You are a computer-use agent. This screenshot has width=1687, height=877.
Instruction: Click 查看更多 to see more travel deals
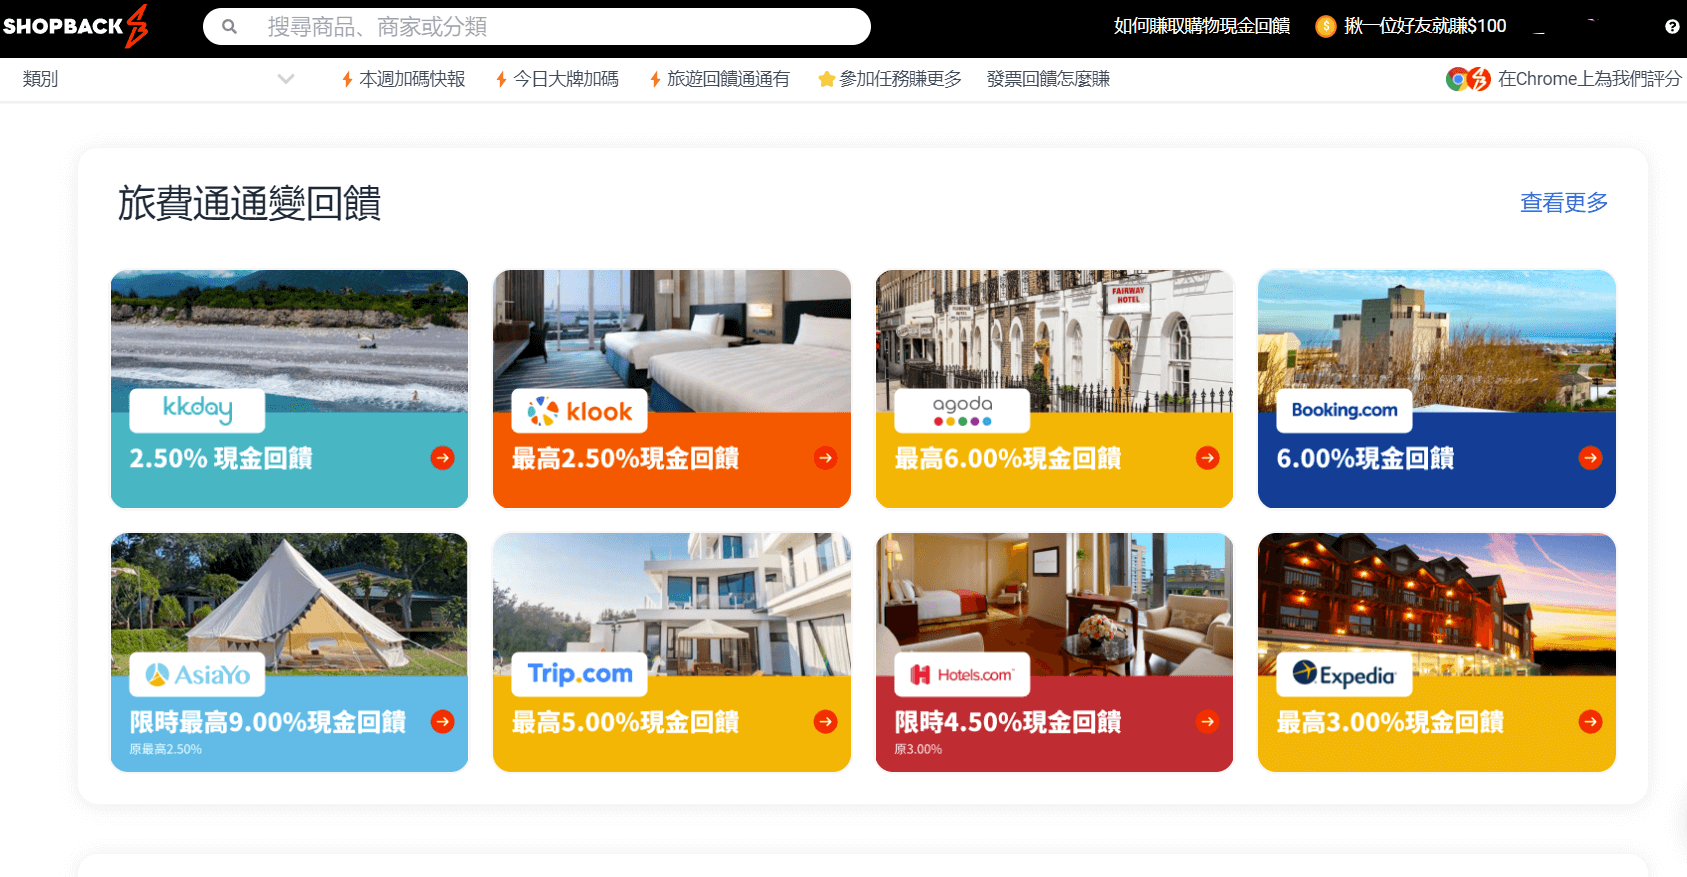pos(1564,203)
